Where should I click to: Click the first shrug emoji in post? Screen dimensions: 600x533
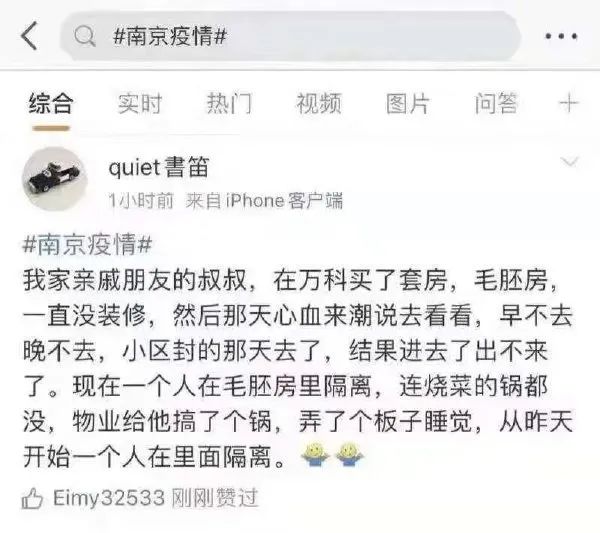(315, 455)
